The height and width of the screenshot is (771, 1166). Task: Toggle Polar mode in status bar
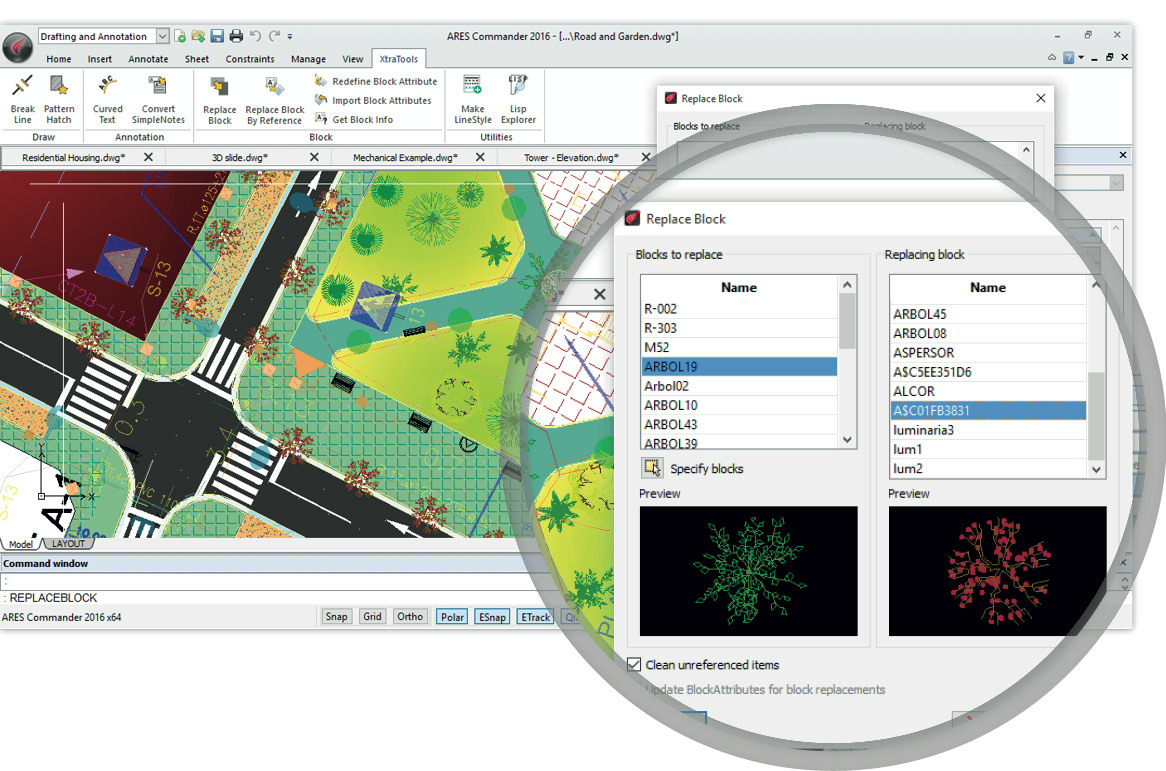coord(452,617)
